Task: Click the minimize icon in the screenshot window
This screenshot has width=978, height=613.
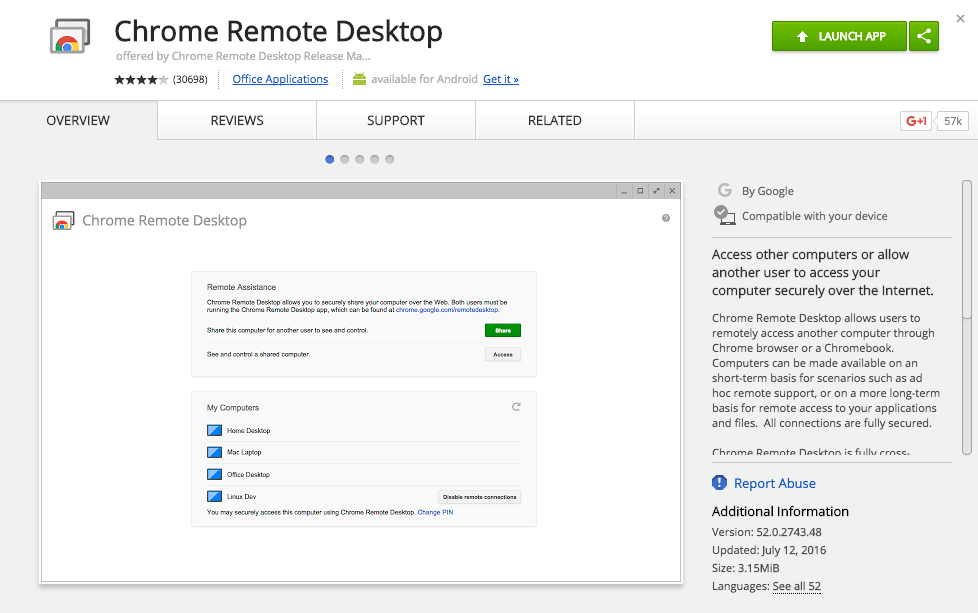Action: 624,191
